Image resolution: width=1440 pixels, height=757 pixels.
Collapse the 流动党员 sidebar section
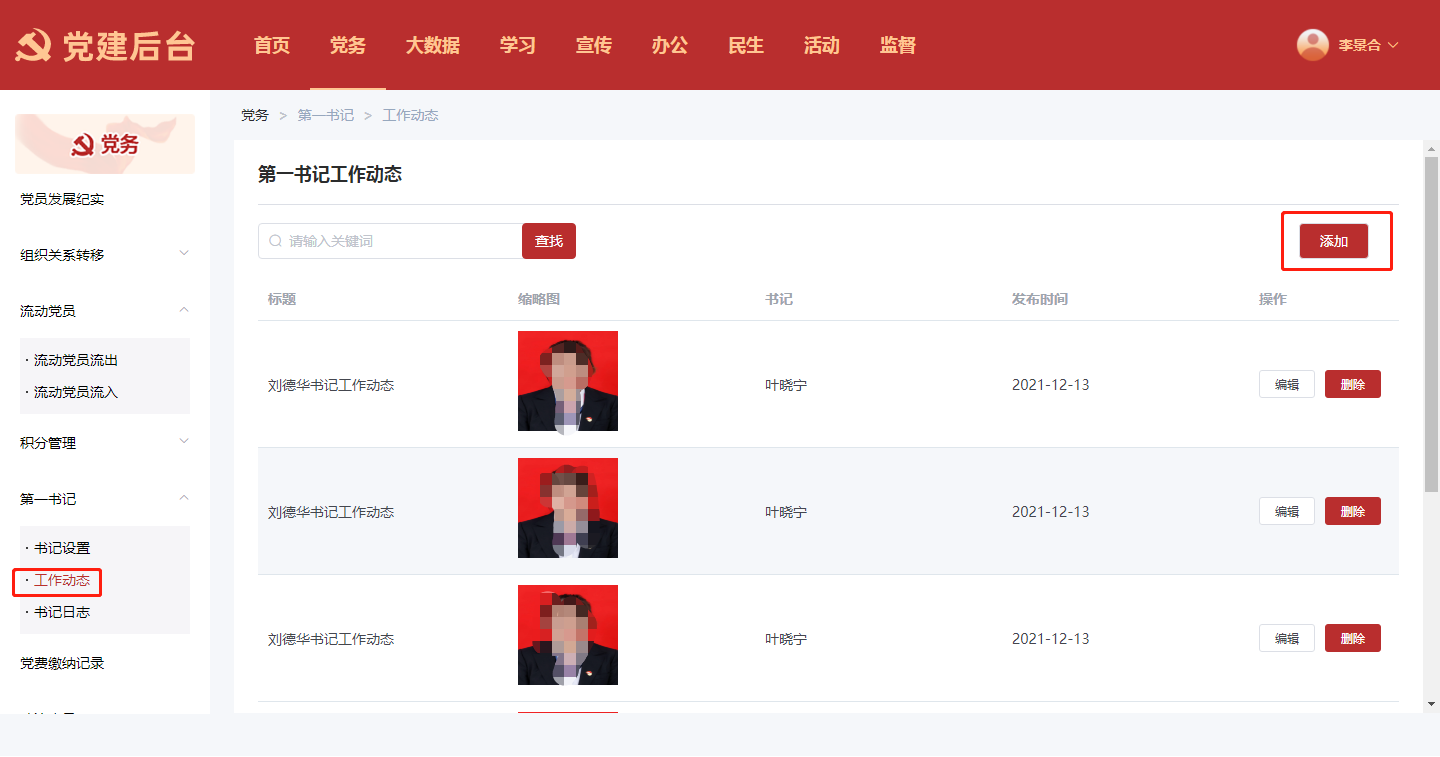point(184,310)
